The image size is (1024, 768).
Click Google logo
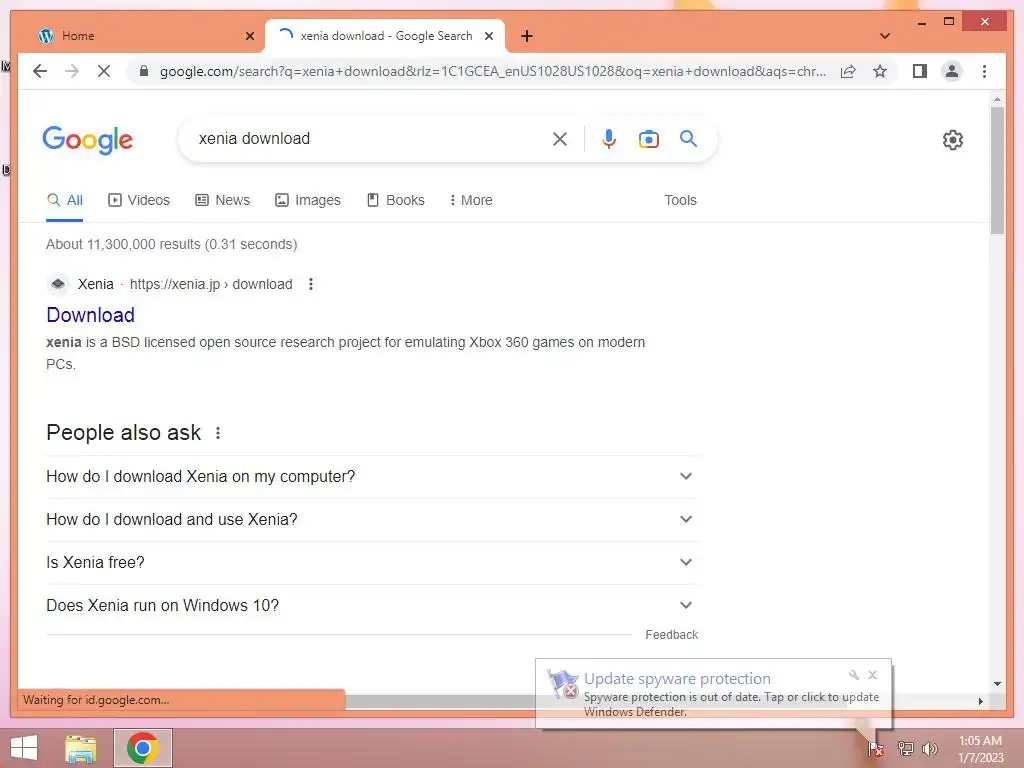88,140
